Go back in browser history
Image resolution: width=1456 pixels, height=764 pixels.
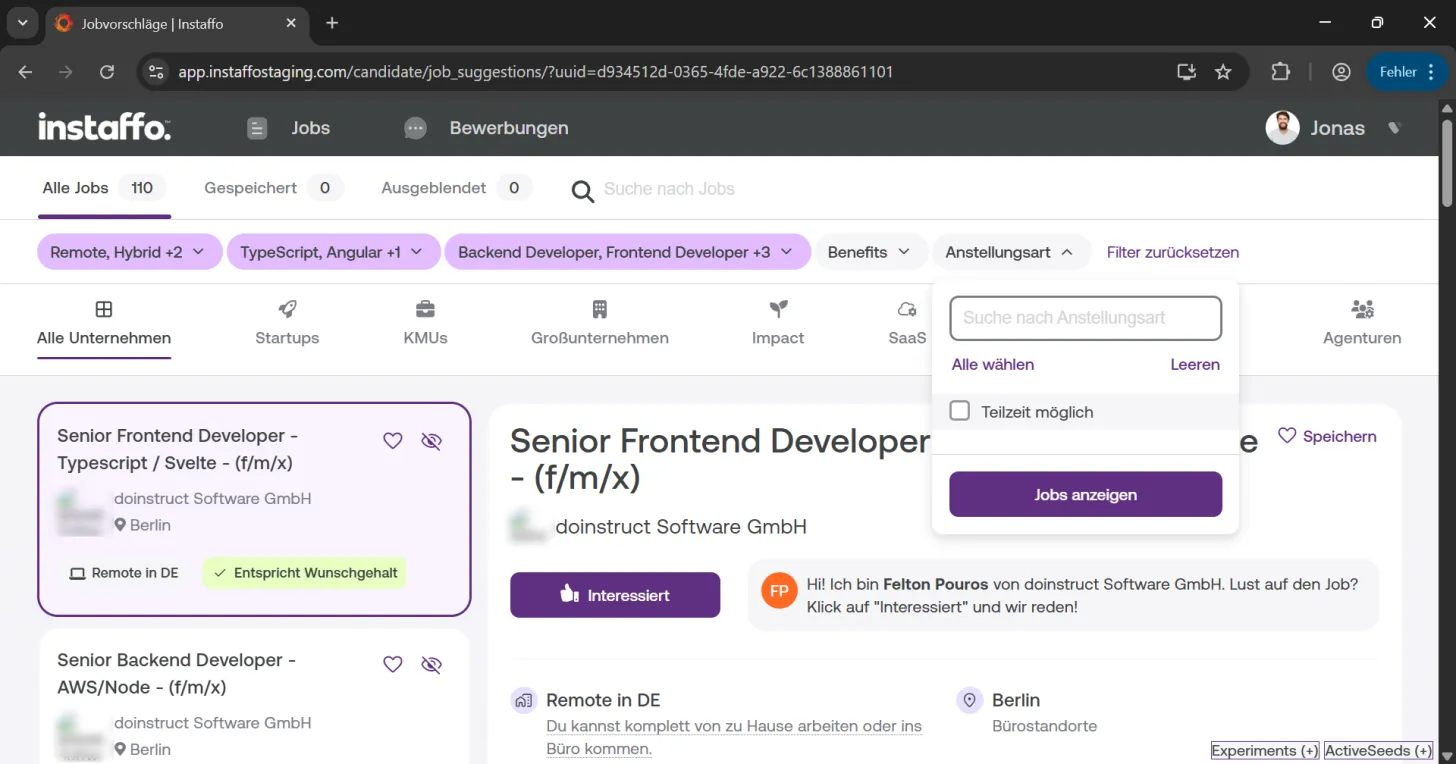(25, 72)
